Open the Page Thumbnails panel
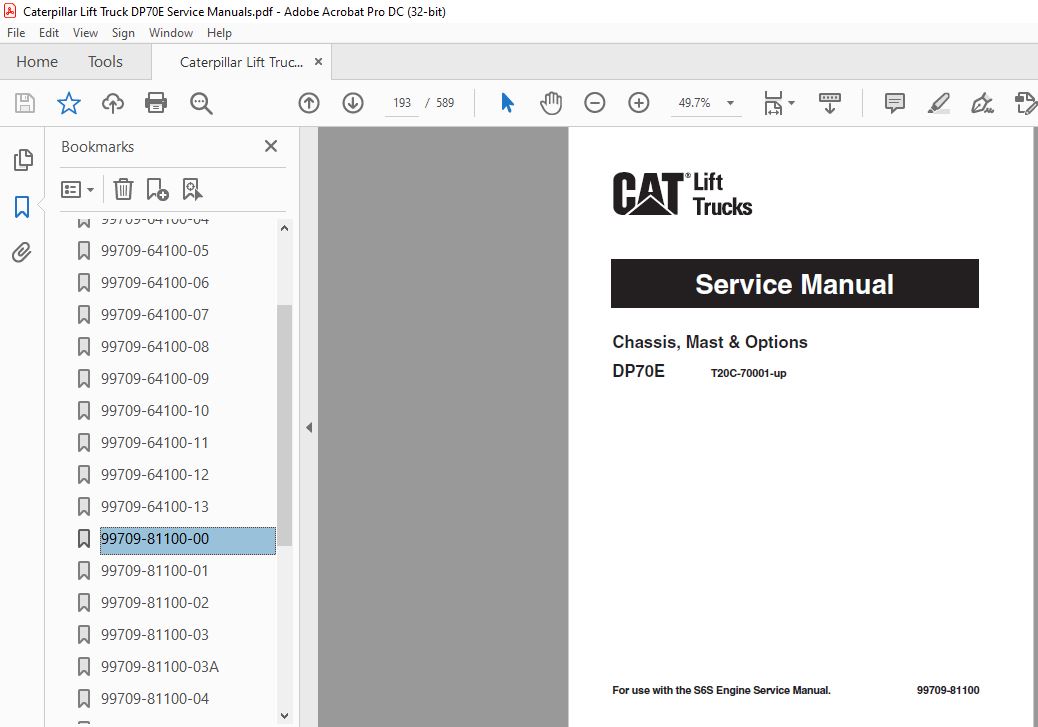1038x727 pixels. pos(23,160)
